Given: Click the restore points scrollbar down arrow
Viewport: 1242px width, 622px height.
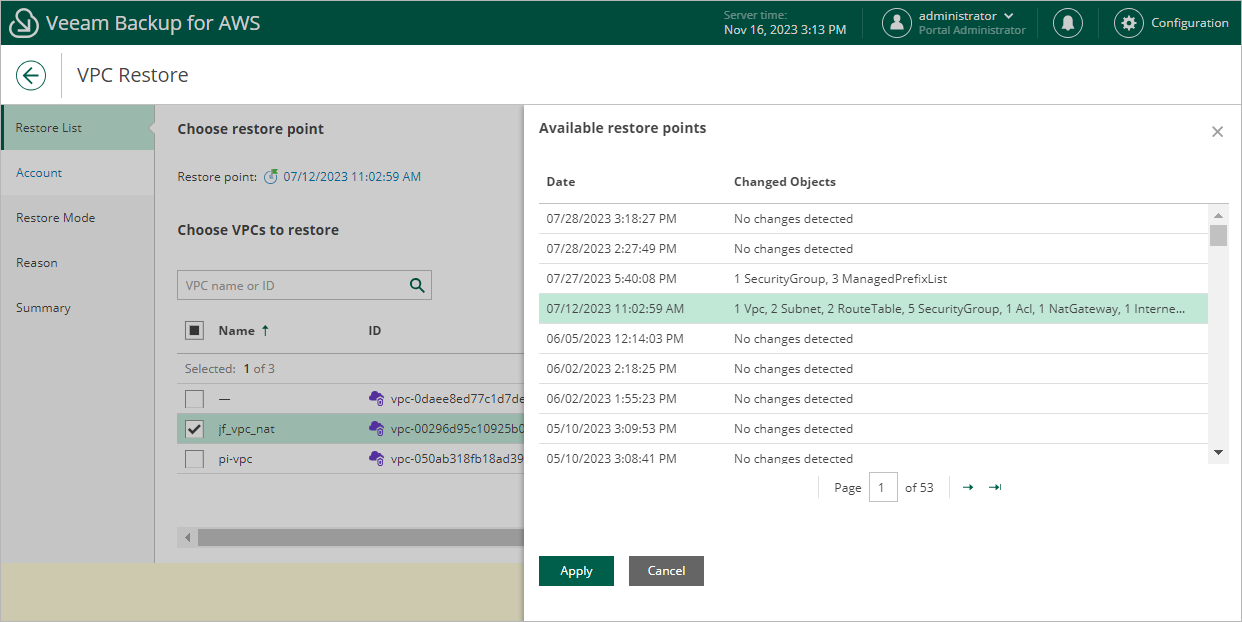Looking at the screenshot, I should click(1218, 452).
